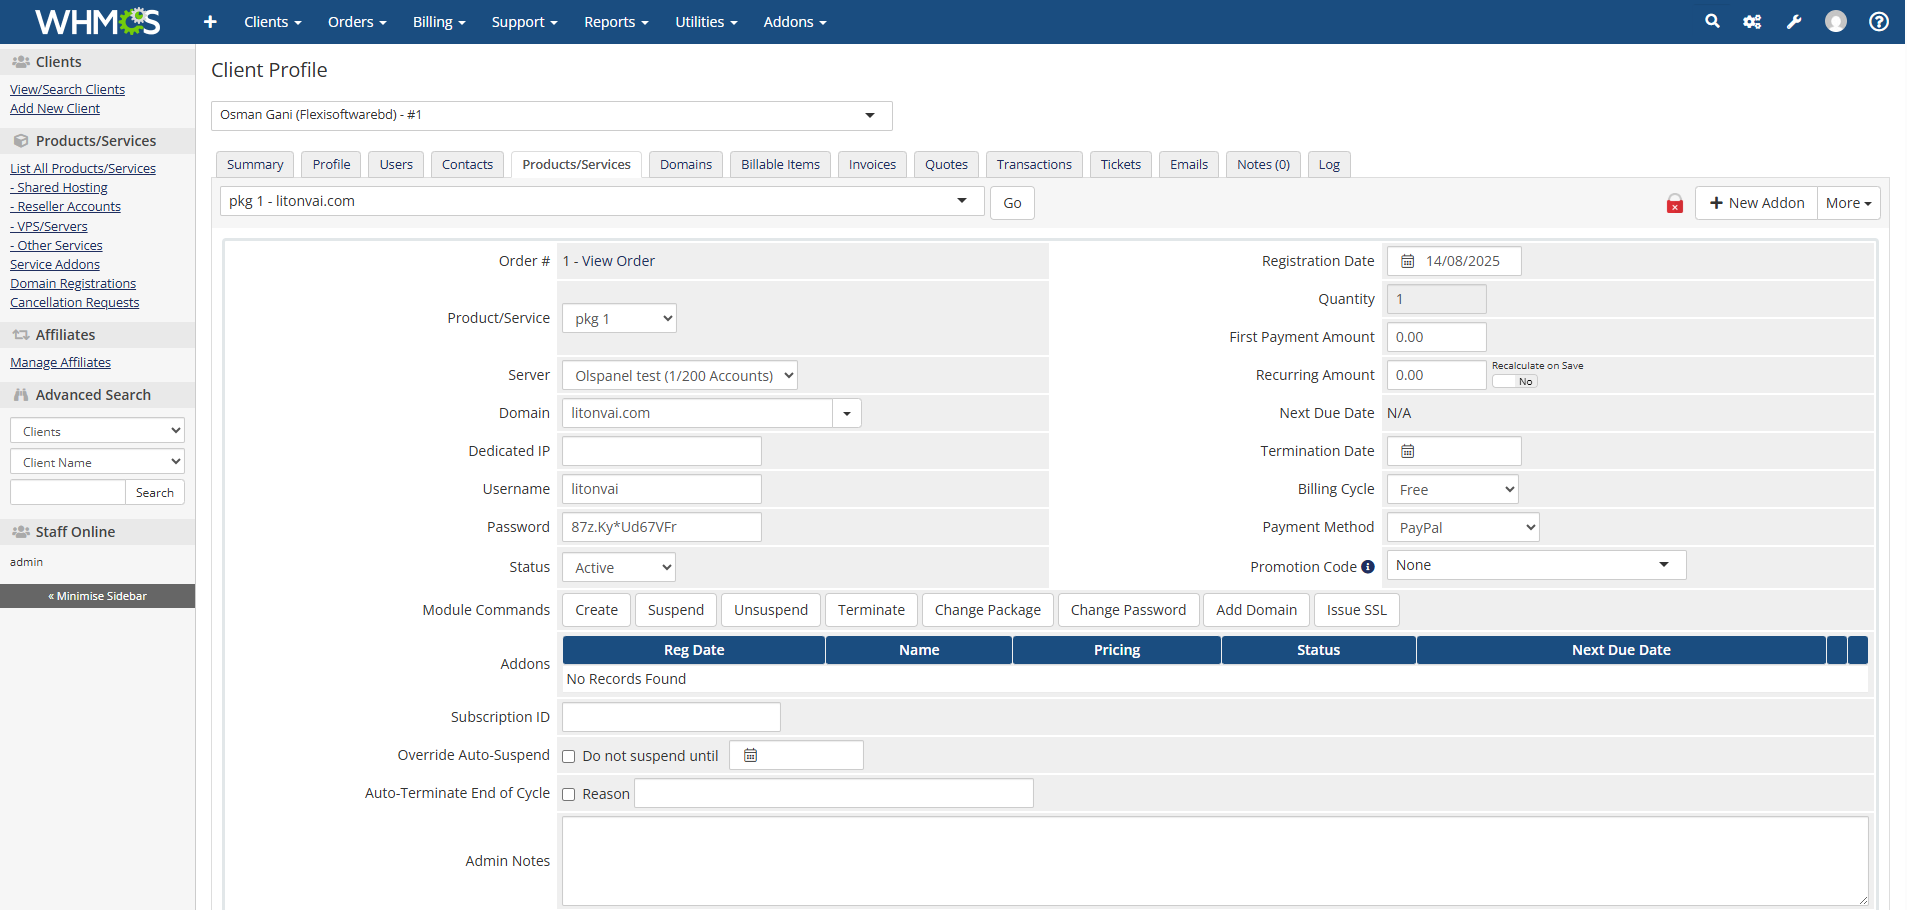
Task: Open the user account avatar icon
Action: tap(1836, 21)
